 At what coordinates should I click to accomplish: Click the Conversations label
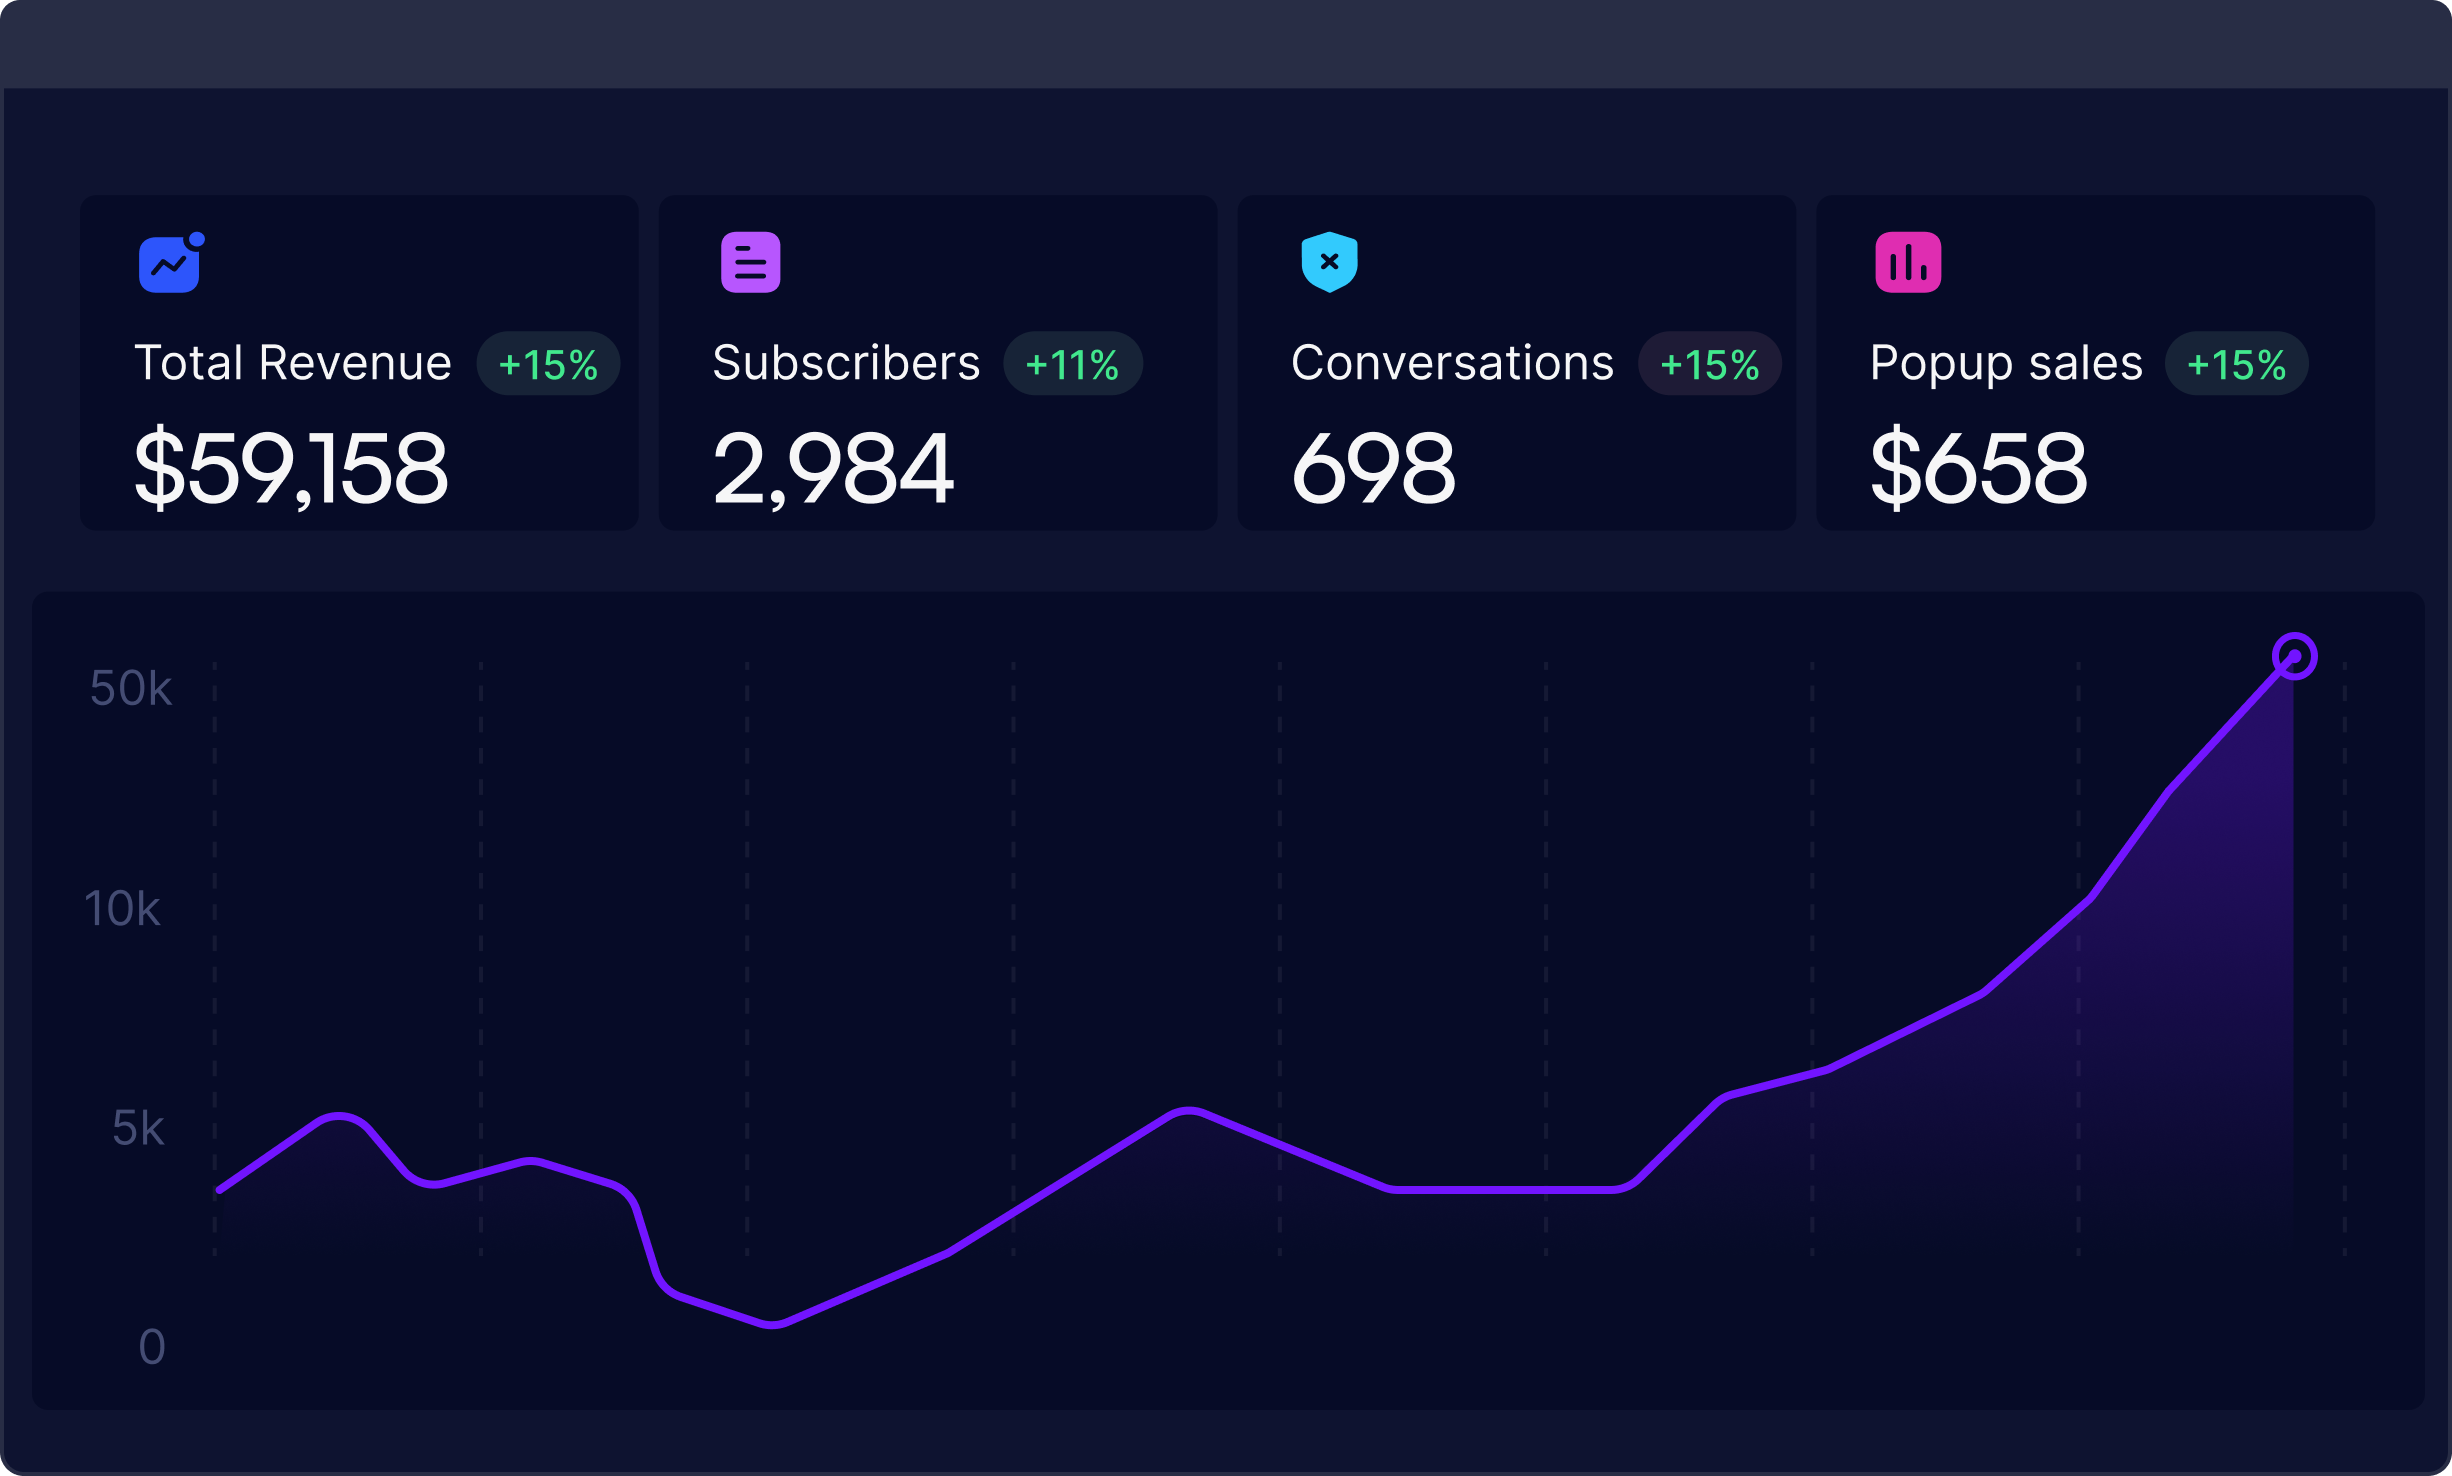(x=1452, y=363)
